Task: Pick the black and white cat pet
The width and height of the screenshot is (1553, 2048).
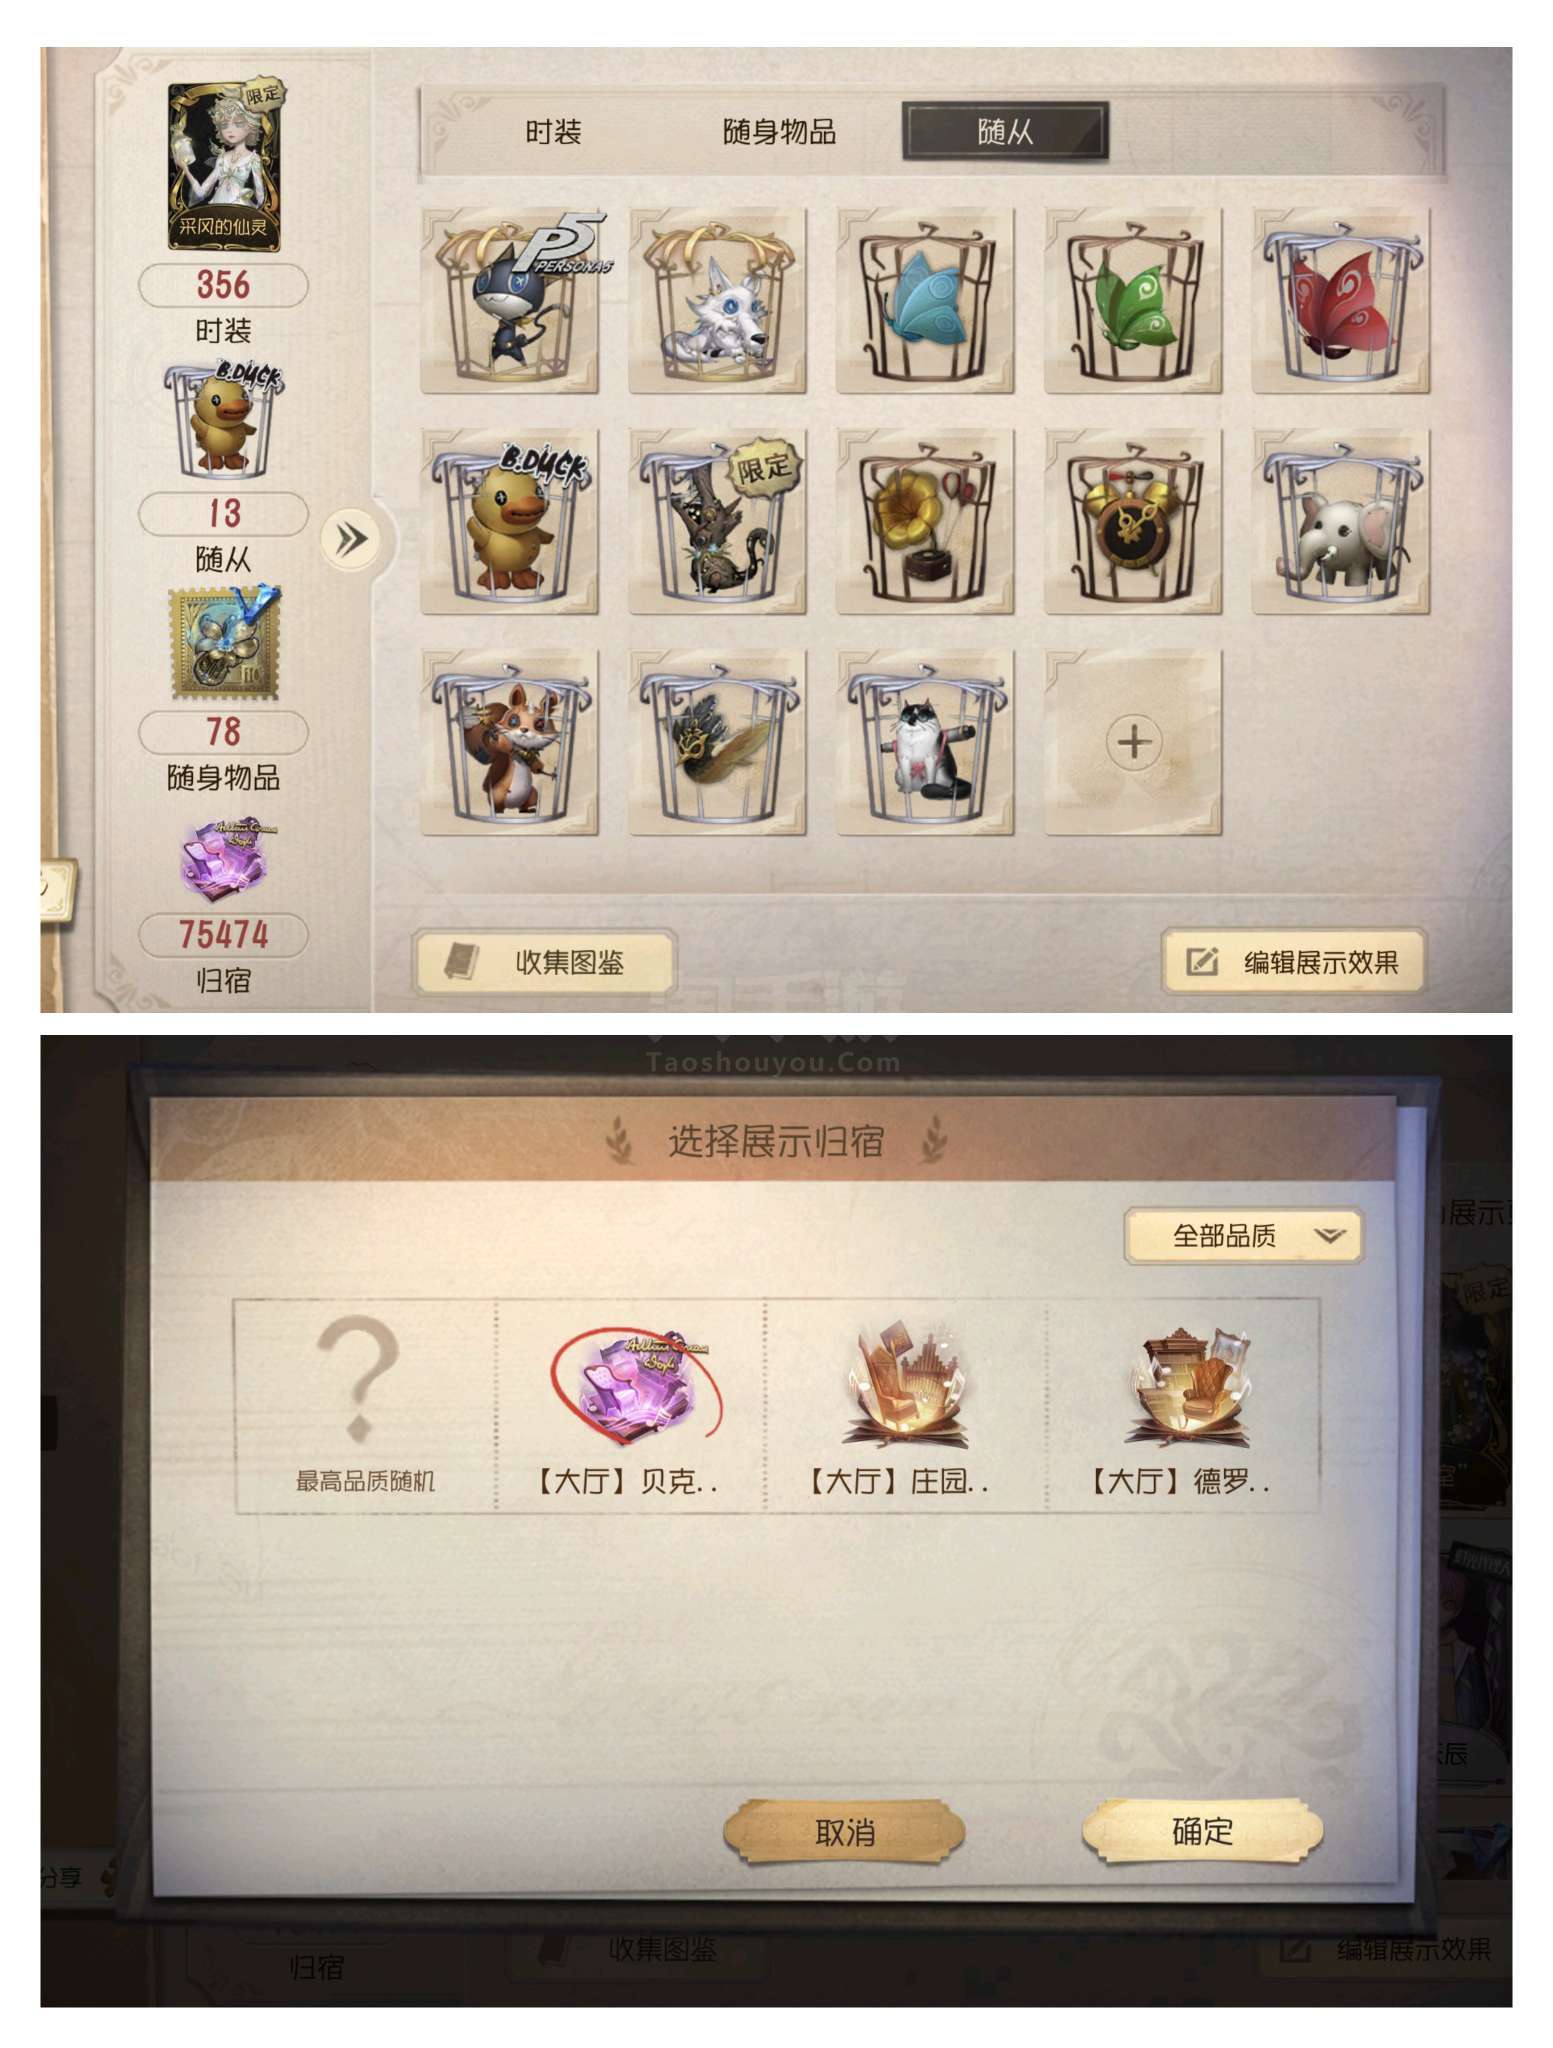Action: [925, 742]
